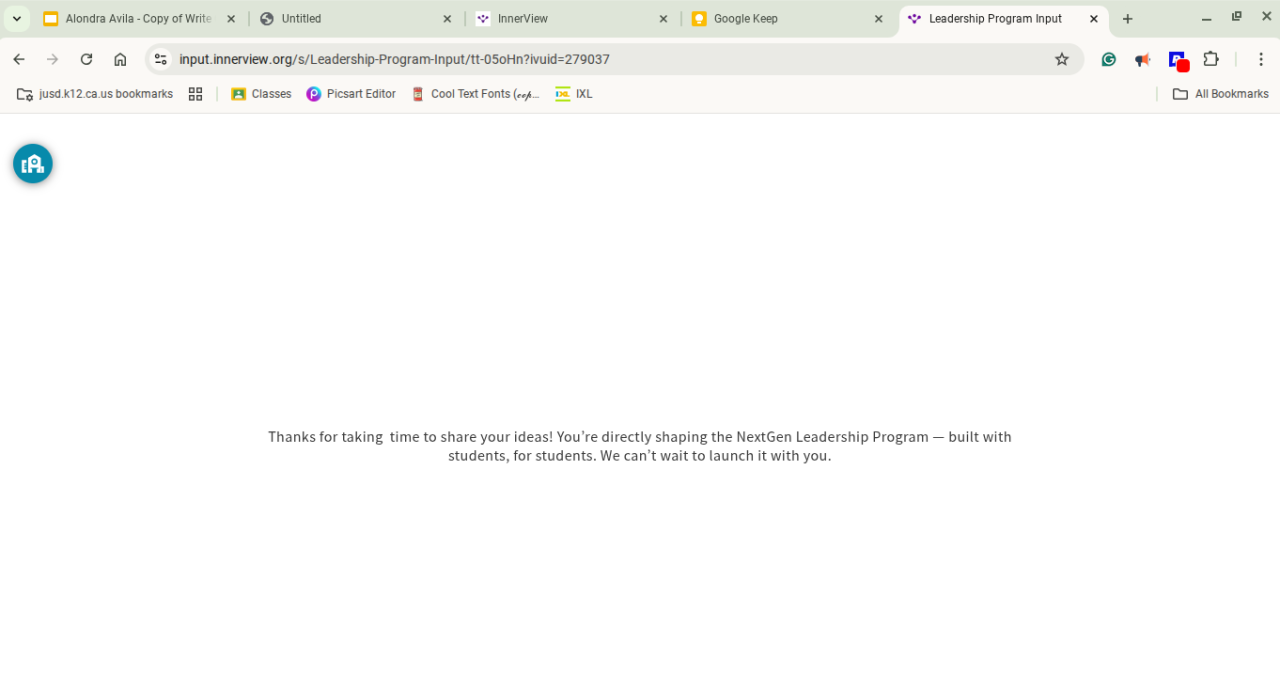Close the Google Keep tab
The image size is (1280, 673).
click(879, 19)
